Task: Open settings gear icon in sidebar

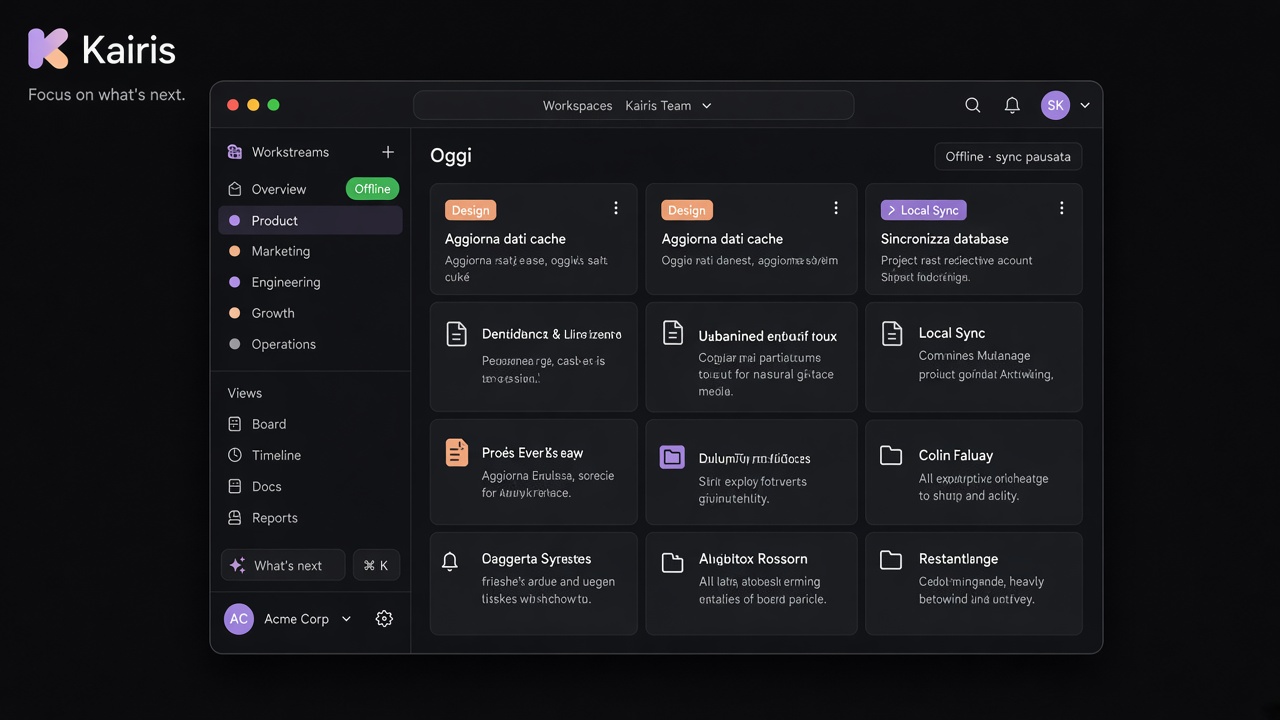Action: 384,619
